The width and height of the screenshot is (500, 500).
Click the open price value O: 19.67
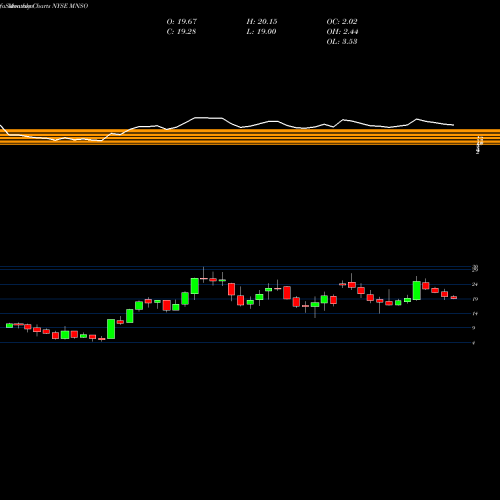click(182, 22)
